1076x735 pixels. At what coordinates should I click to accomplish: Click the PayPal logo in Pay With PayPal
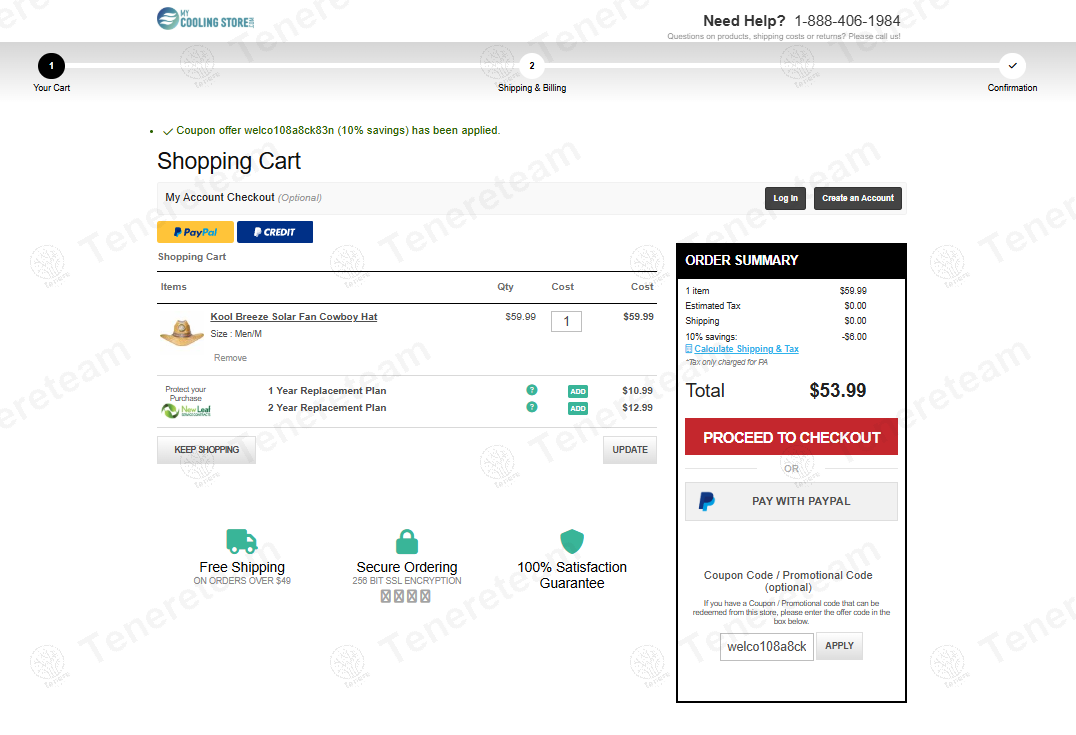point(707,502)
